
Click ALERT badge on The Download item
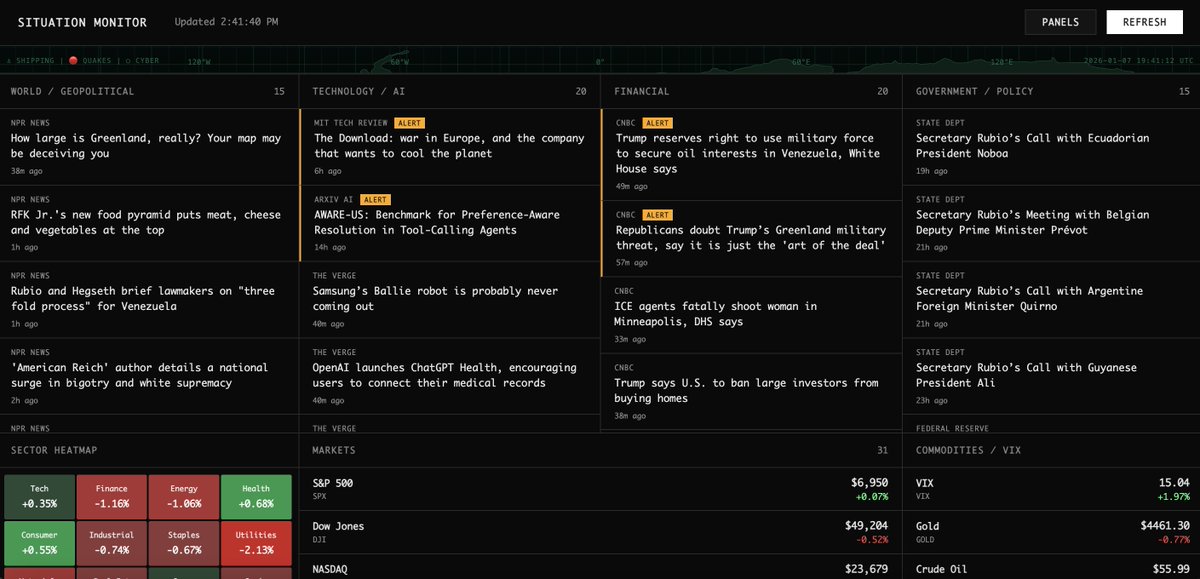coord(409,123)
